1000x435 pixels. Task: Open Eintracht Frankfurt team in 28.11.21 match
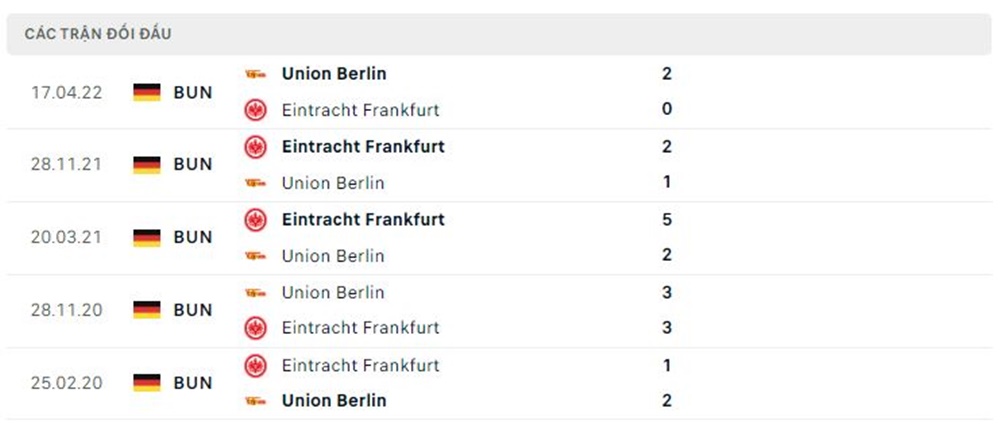[x=363, y=146]
